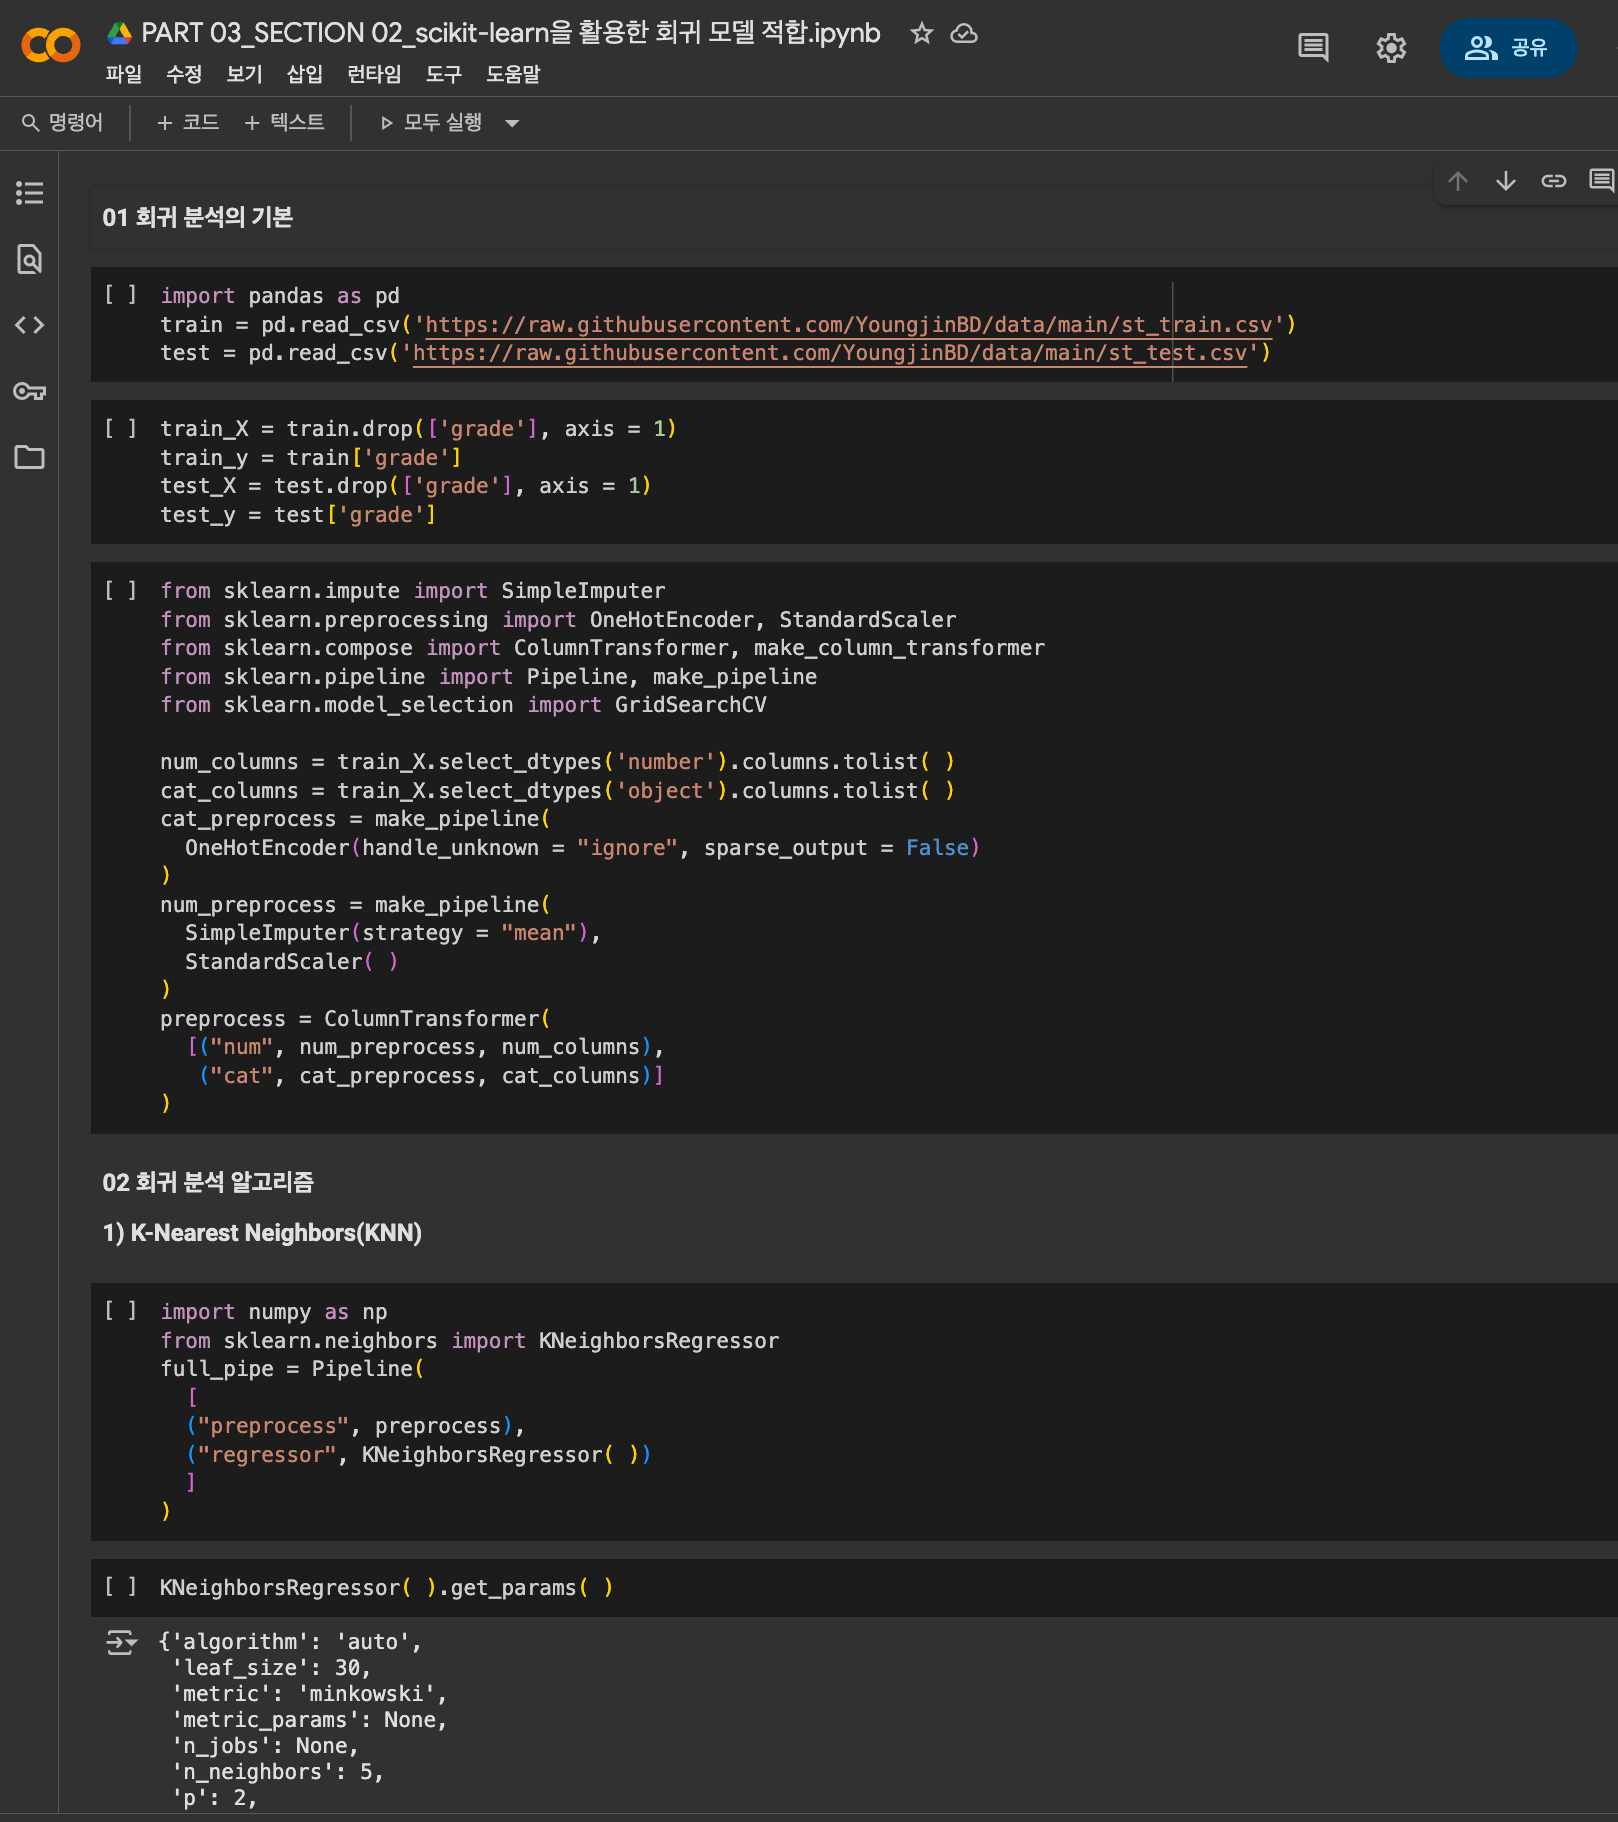Open the find and replace sidebar icon
The width and height of the screenshot is (1618, 1822).
click(x=30, y=259)
